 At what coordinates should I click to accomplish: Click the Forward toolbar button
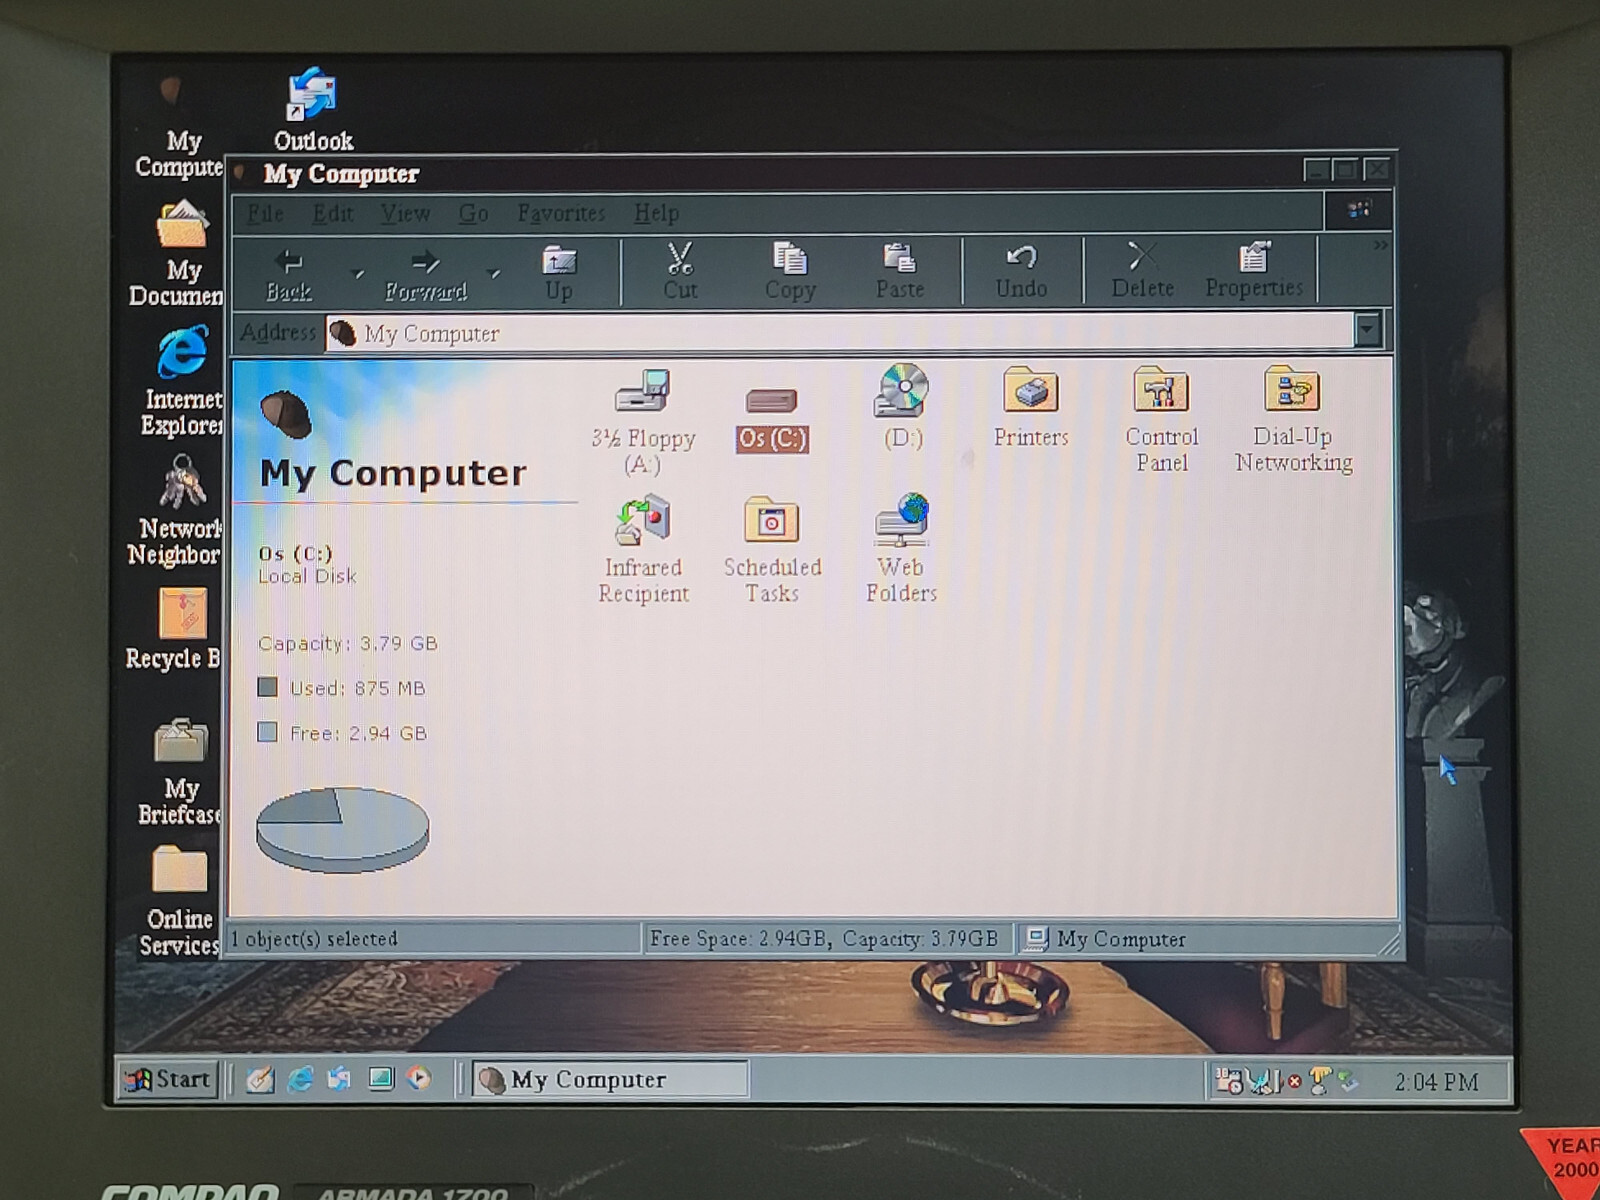coord(426,274)
